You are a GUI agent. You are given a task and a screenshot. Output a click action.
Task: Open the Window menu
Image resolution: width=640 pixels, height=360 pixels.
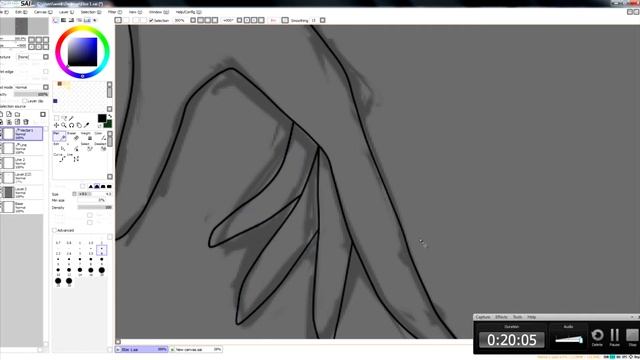pos(158,12)
